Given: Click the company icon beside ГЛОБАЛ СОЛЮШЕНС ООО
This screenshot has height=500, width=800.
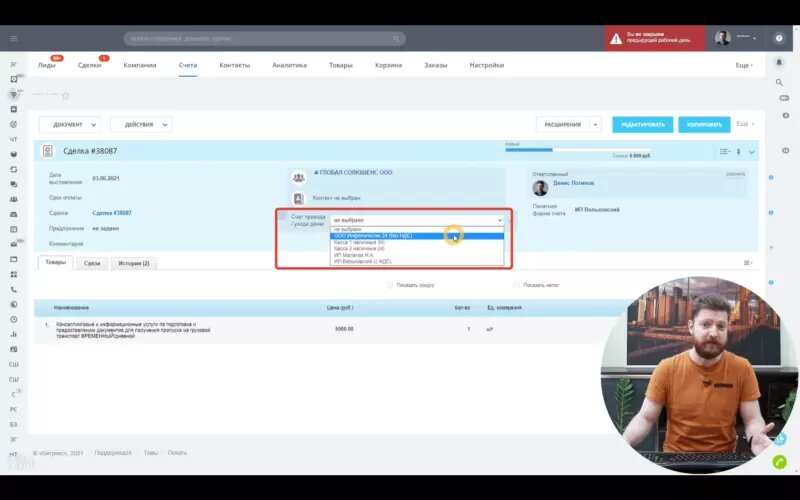Looking at the screenshot, I should 298,178.
